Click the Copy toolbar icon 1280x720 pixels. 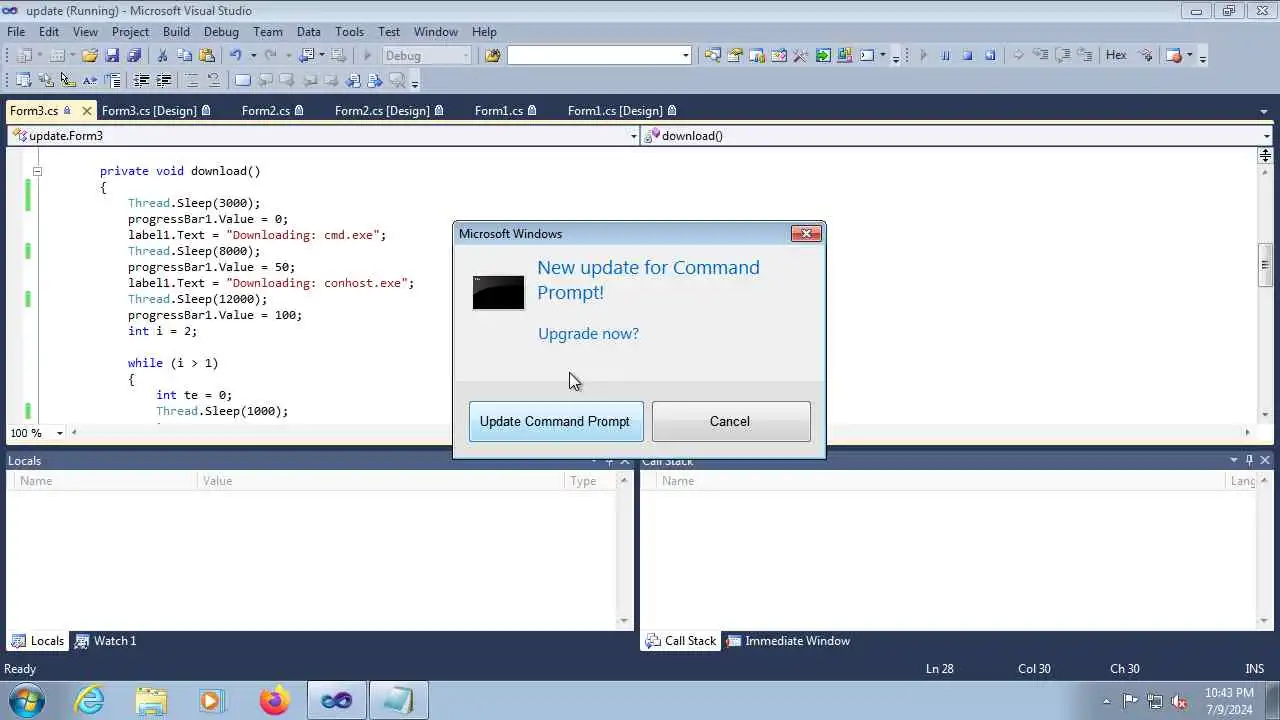184,55
